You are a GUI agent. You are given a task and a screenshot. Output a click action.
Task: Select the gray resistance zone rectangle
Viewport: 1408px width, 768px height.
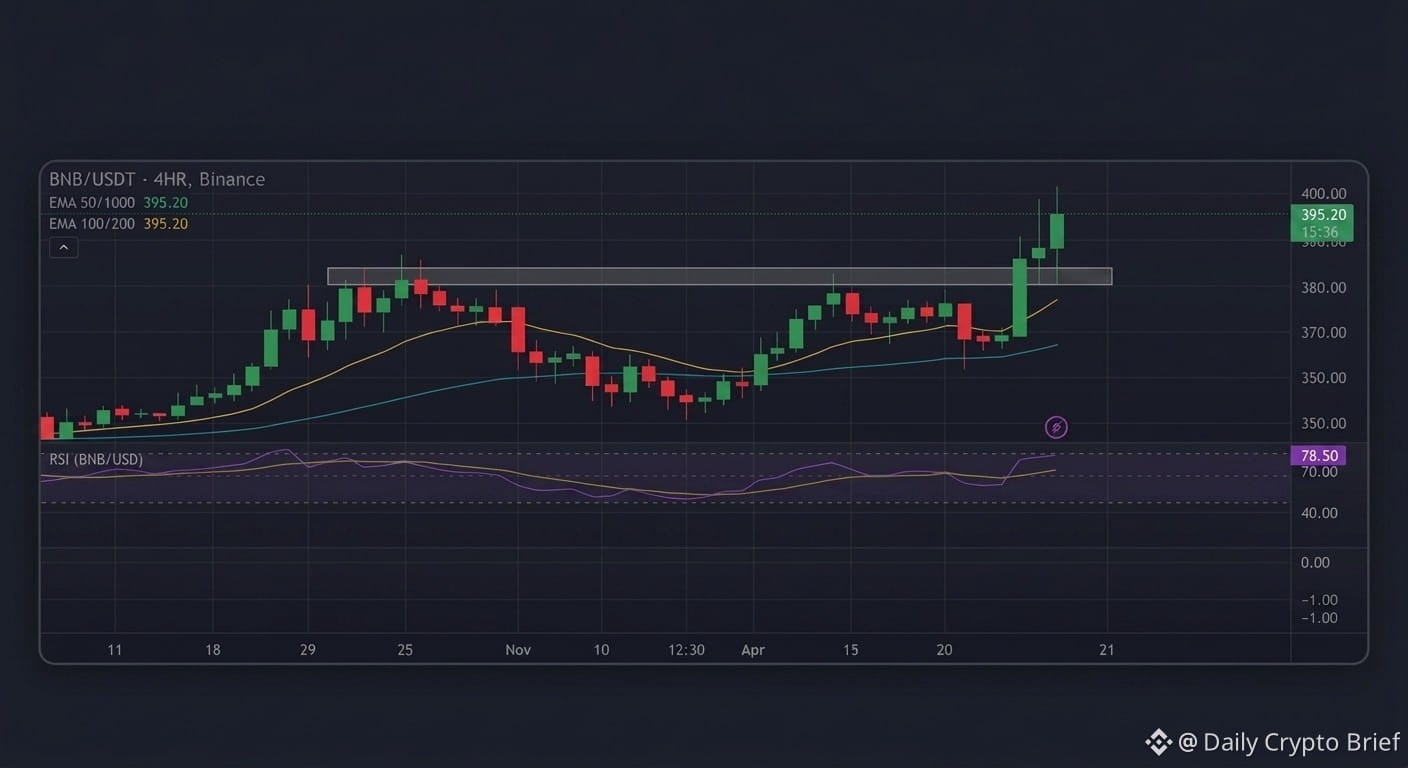point(720,276)
